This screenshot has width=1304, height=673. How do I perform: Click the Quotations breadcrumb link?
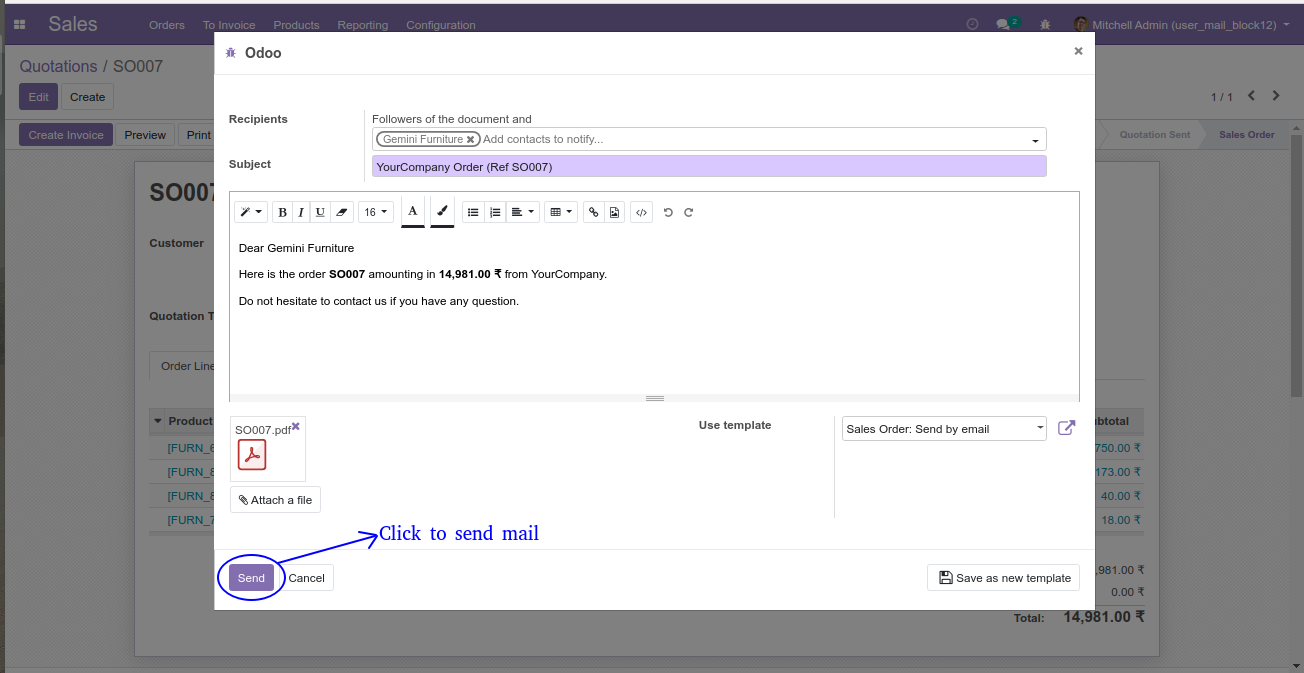pyautogui.click(x=58, y=66)
